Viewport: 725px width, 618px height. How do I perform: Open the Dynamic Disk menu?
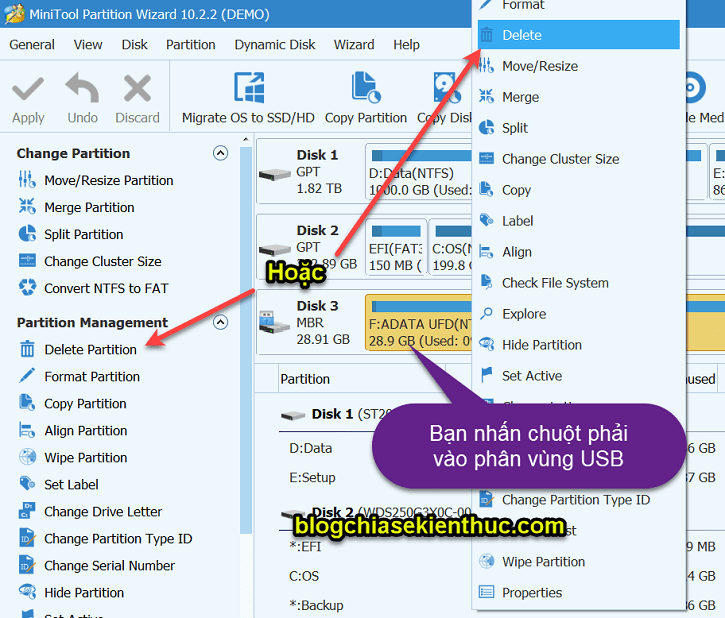click(x=275, y=45)
